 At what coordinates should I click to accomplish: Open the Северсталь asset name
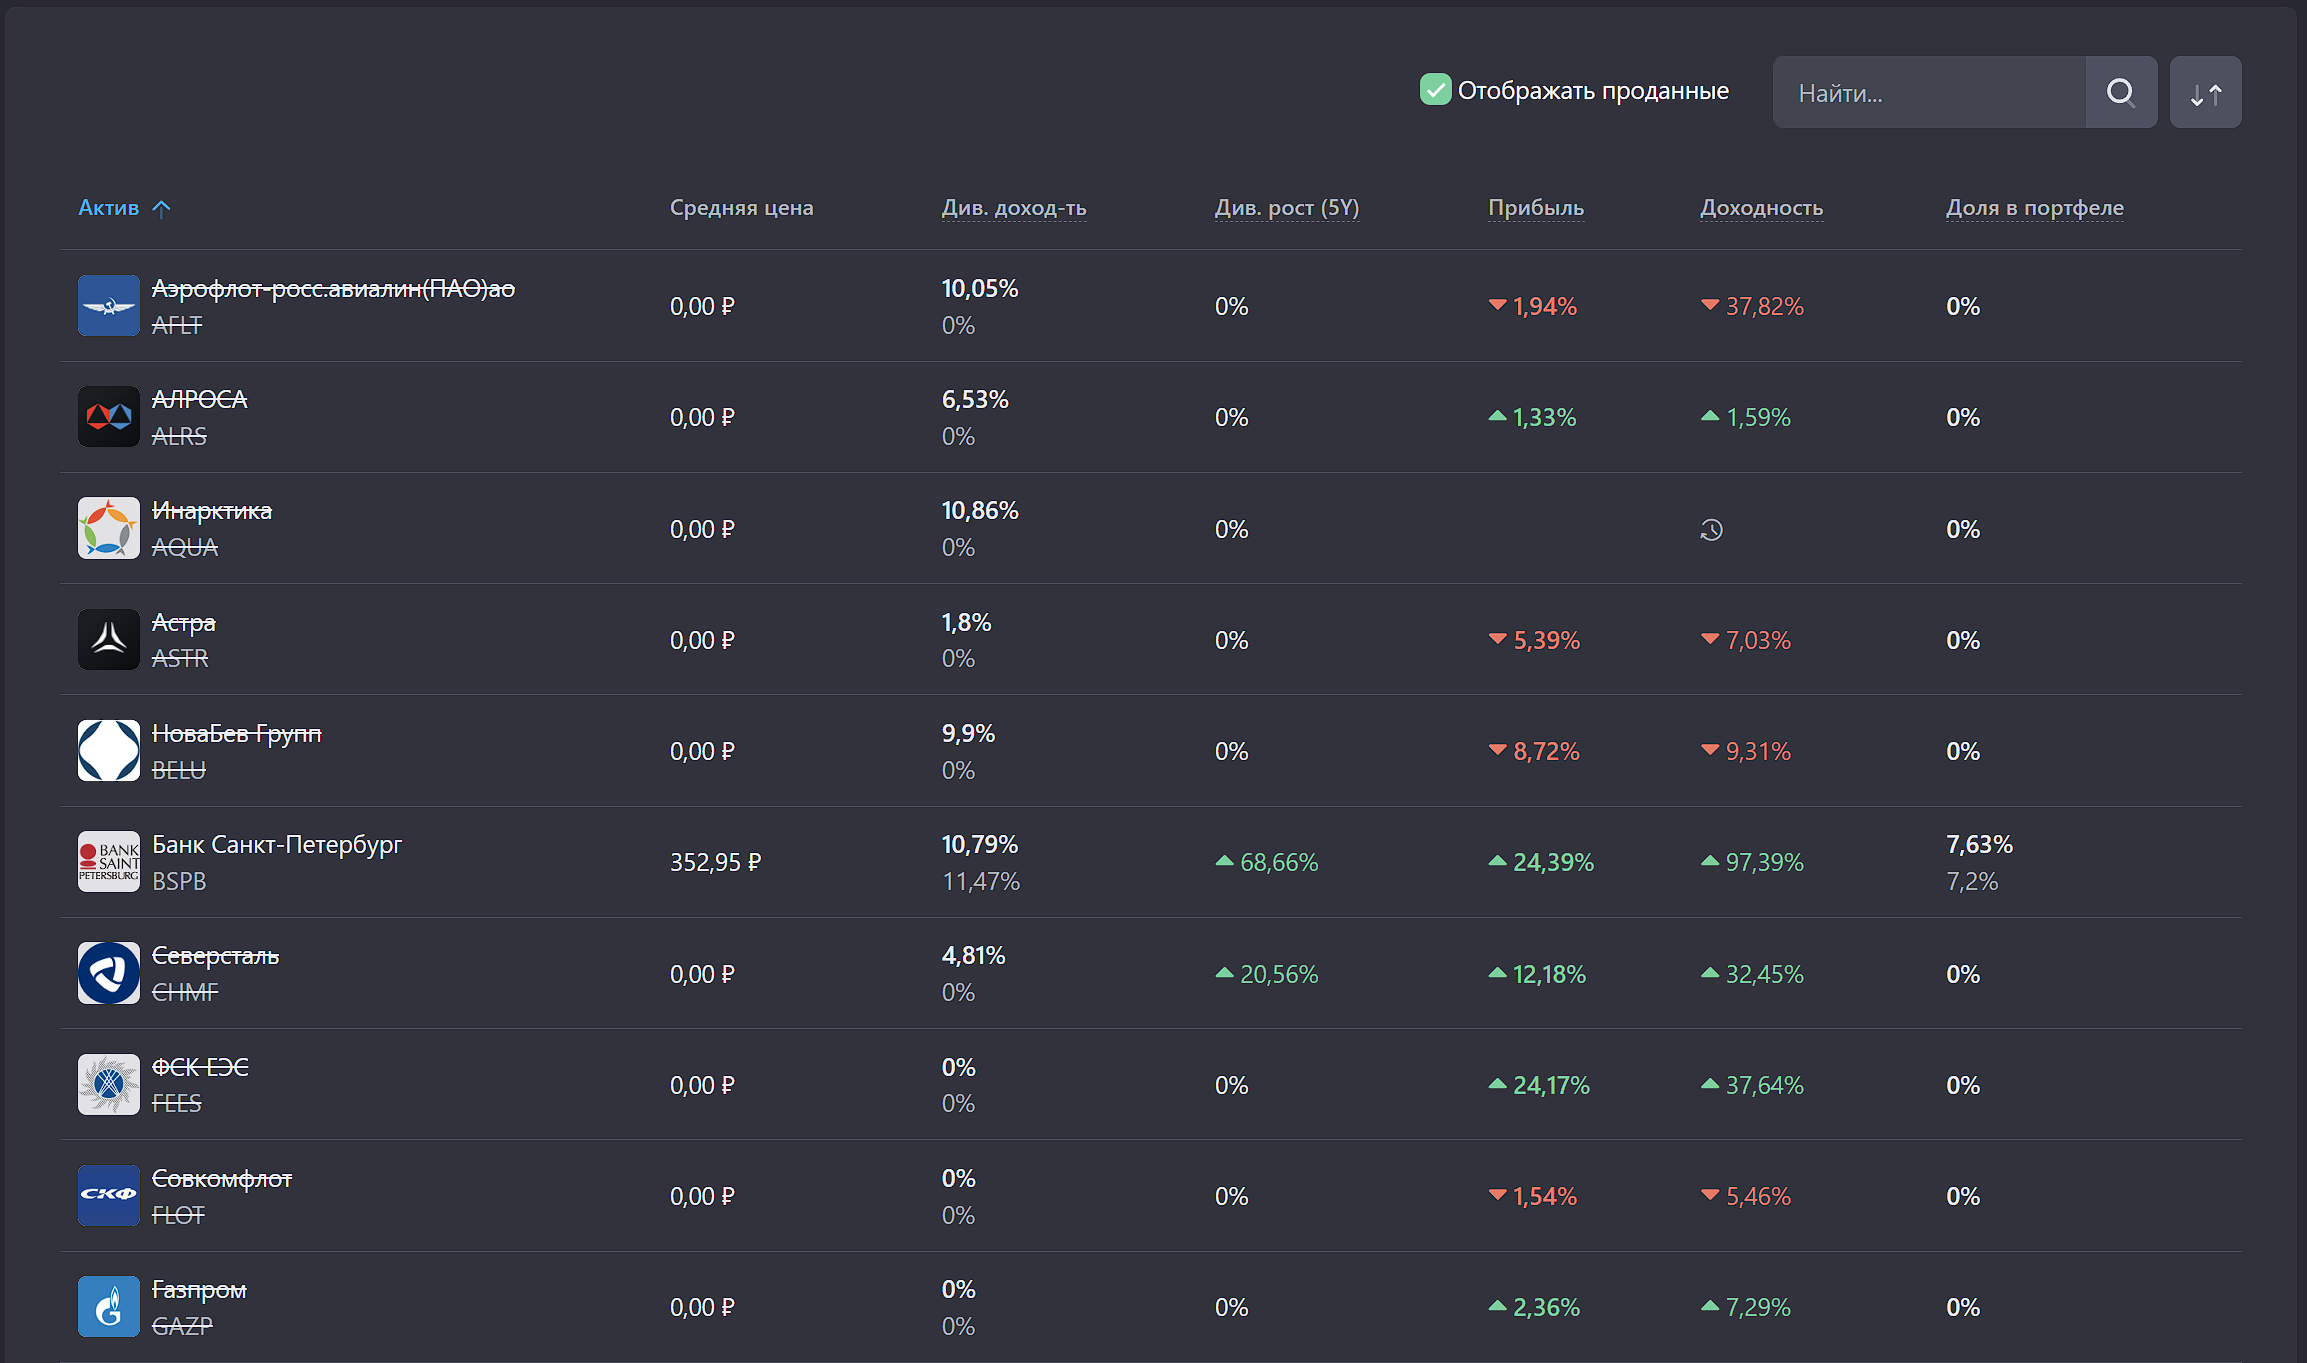click(x=215, y=955)
